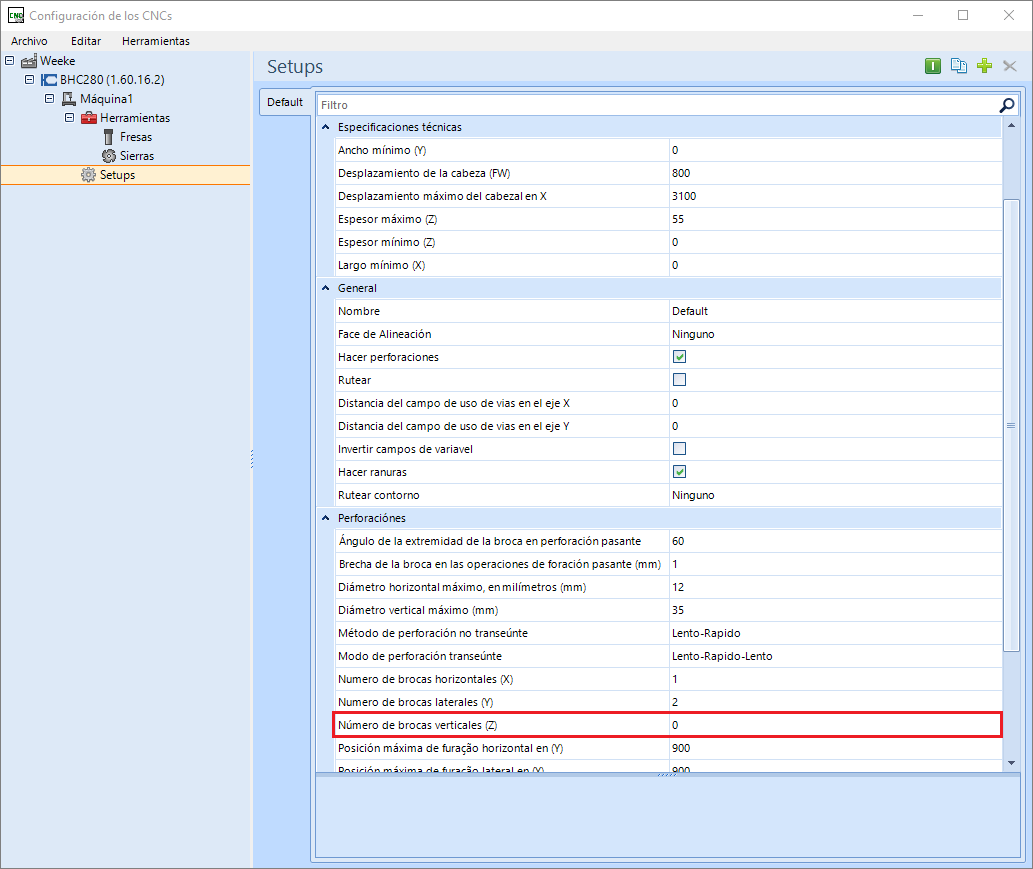This screenshot has height=869, width=1033.
Task: Click the green plus add setup icon
Action: (x=984, y=66)
